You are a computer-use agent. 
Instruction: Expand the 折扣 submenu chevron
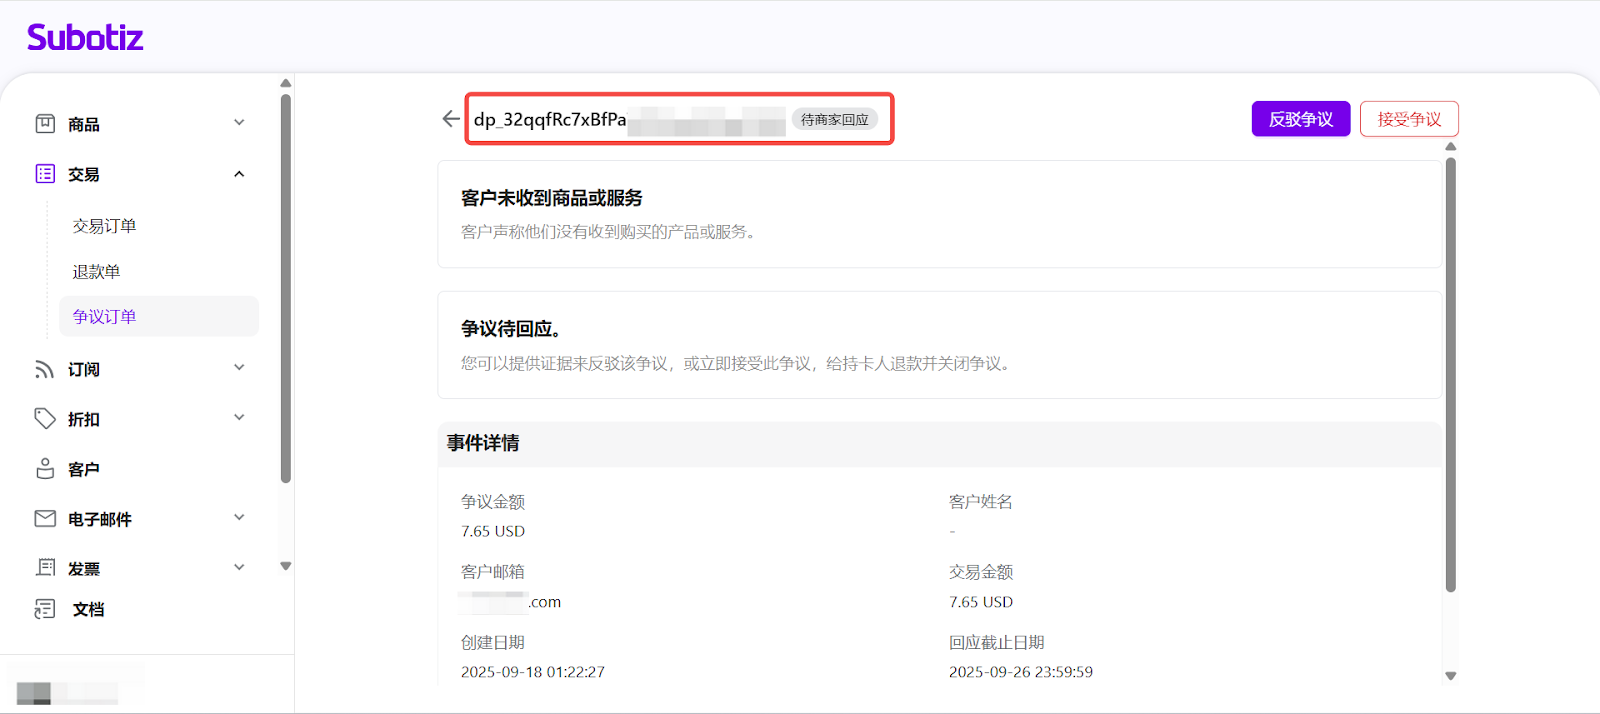(x=239, y=418)
